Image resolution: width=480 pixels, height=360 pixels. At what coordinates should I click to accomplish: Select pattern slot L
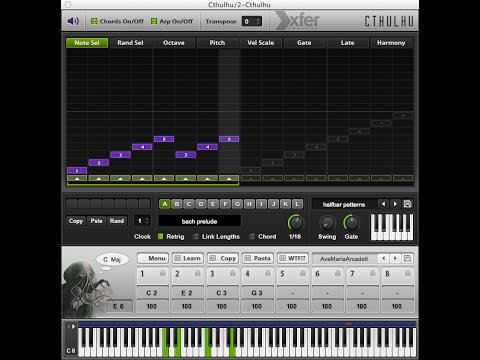point(298,204)
